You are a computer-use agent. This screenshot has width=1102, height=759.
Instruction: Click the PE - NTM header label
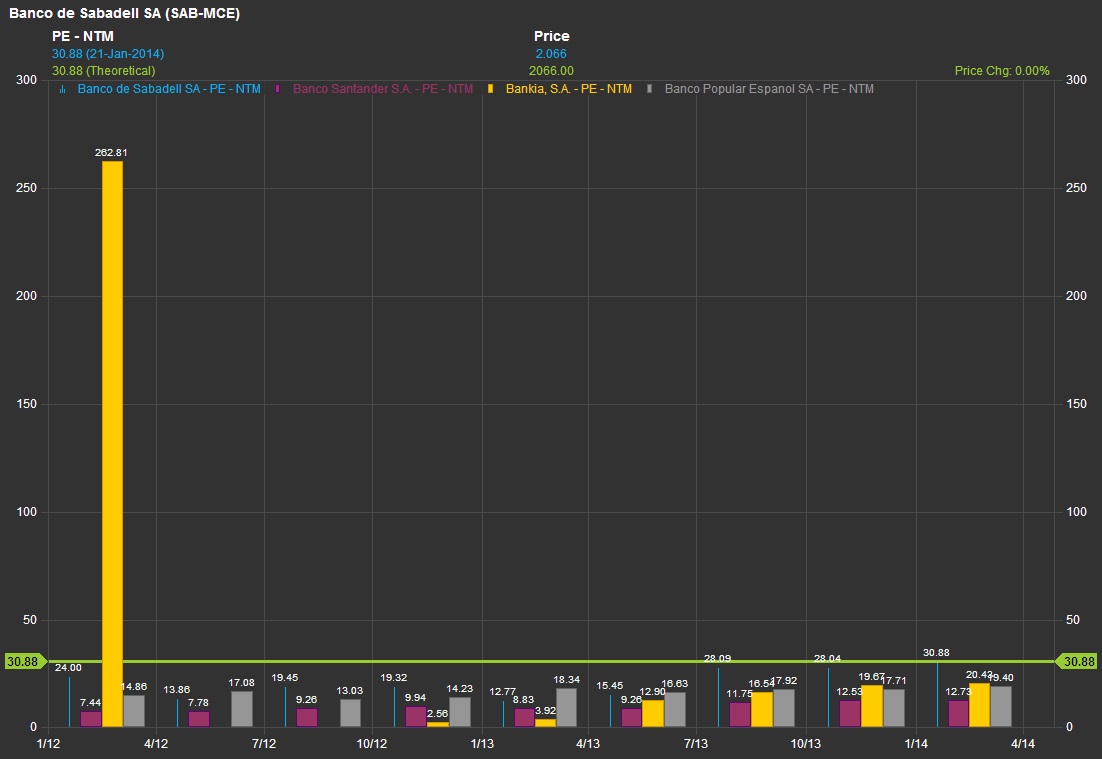pos(83,37)
